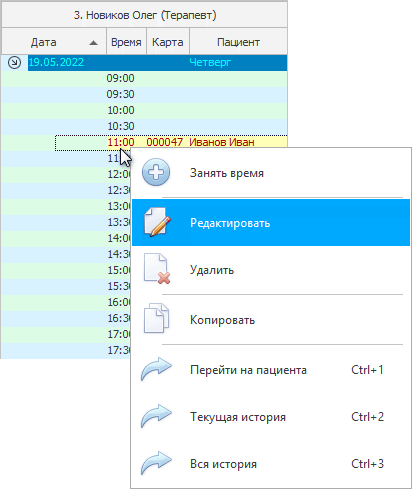The image size is (412, 489).
Task: Click the arrow icon beside Вся история
Action: click(156, 463)
